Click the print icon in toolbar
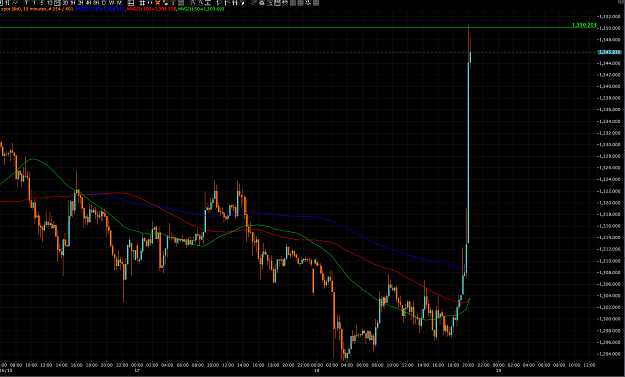The height and width of the screenshot is (377, 625). [x=262, y=3]
